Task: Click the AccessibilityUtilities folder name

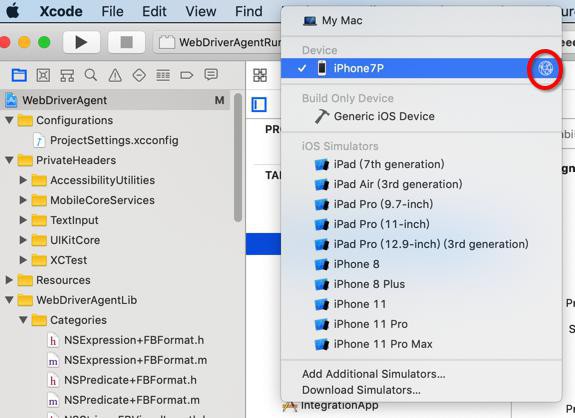Action: click(102, 180)
